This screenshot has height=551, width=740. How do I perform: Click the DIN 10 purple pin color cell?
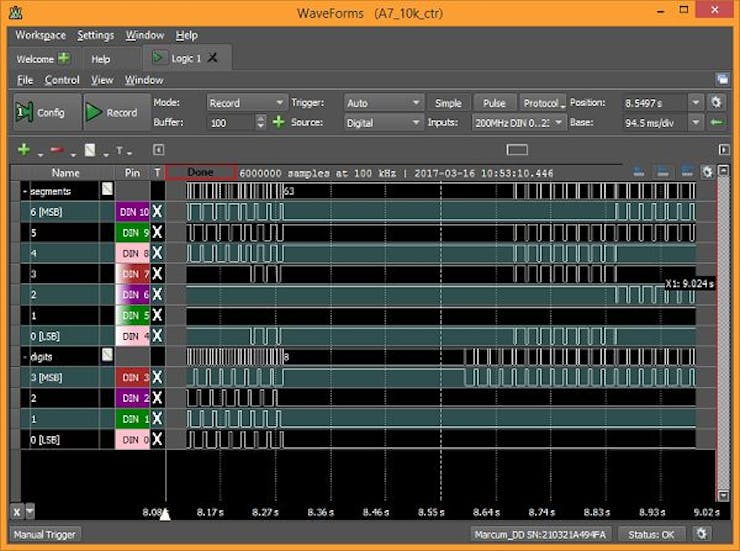(133, 212)
